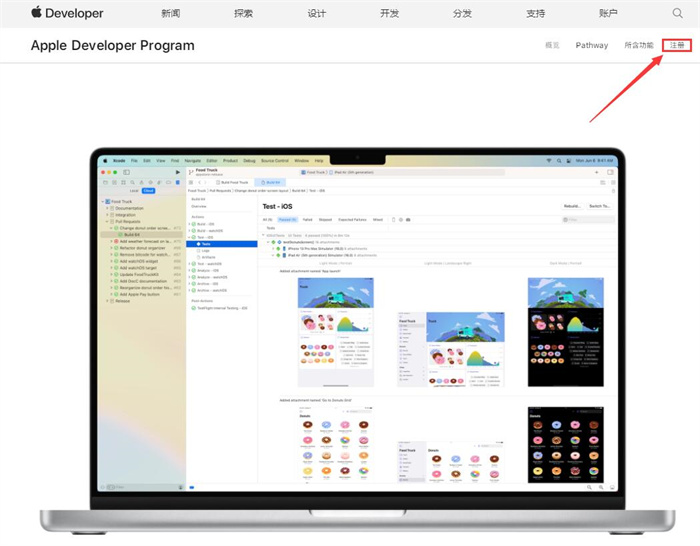Toggle the sidebar icon in the pictured Xcode toolbar
The width and height of the screenshot is (700, 546).
coord(126,172)
